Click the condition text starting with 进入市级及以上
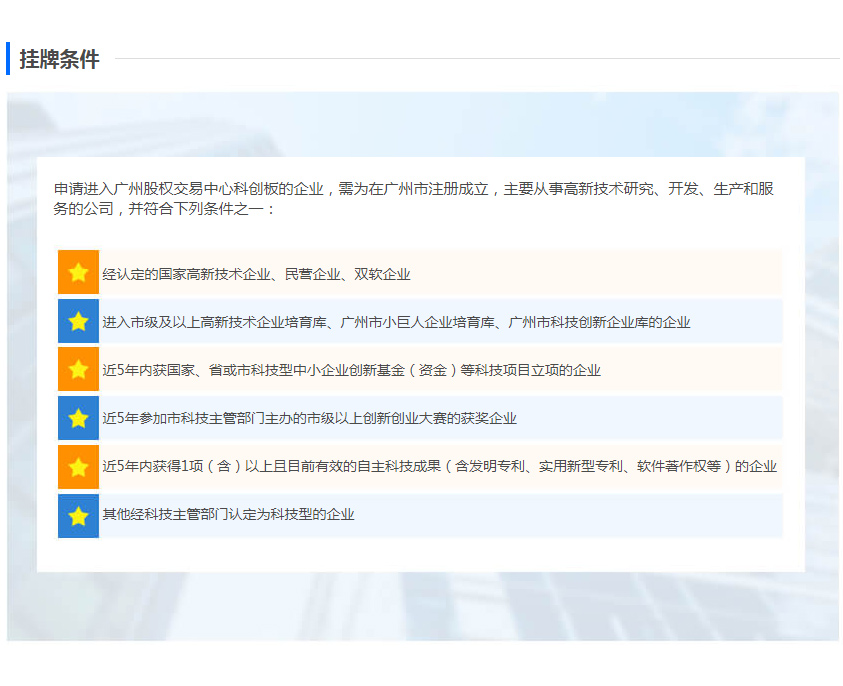 click(396, 322)
